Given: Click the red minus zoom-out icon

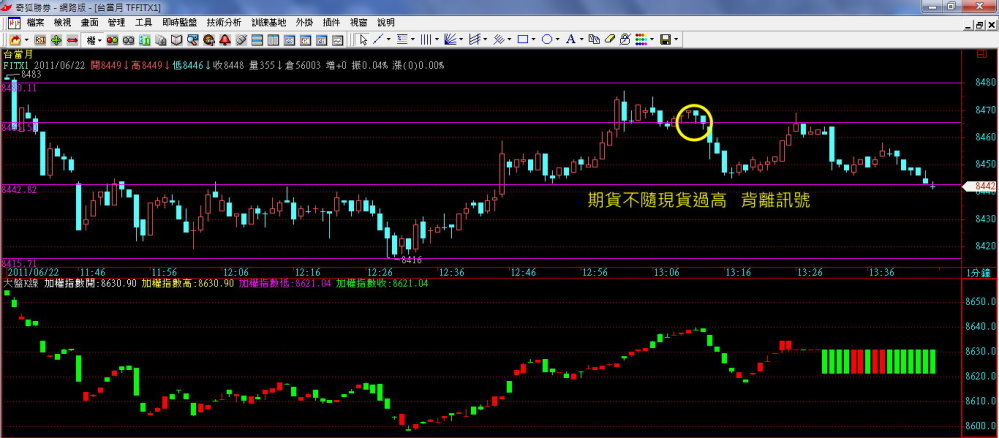Looking at the screenshot, I should tap(70, 39).
